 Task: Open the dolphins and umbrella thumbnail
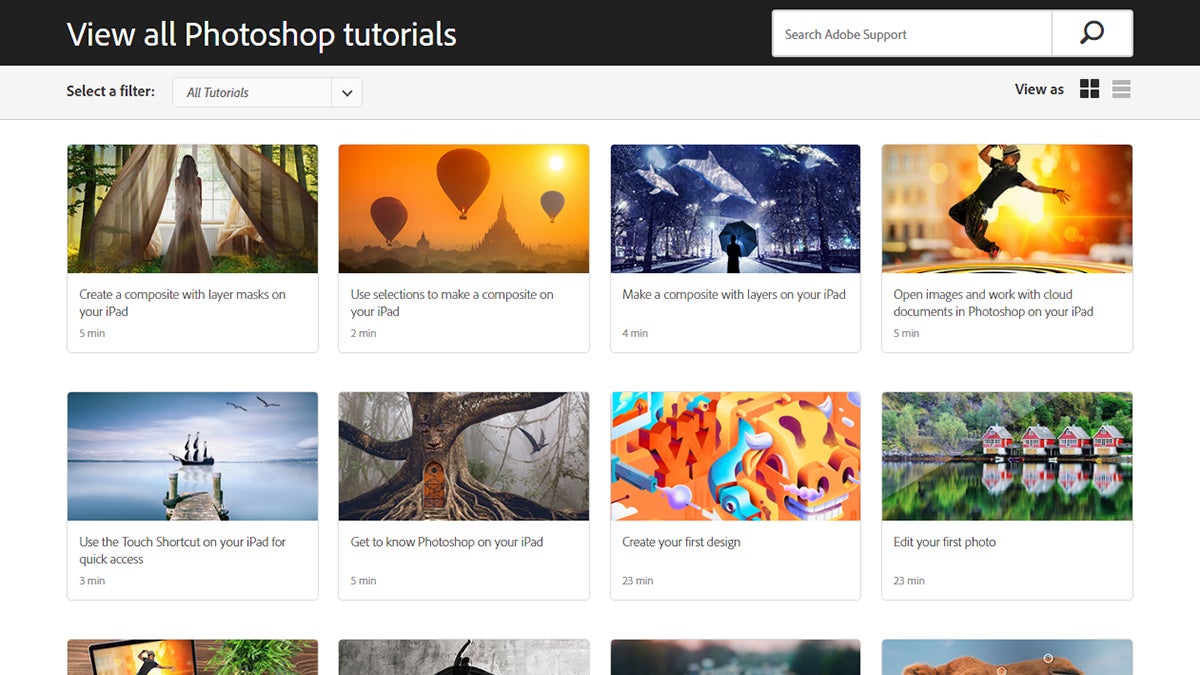pos(735,209)
